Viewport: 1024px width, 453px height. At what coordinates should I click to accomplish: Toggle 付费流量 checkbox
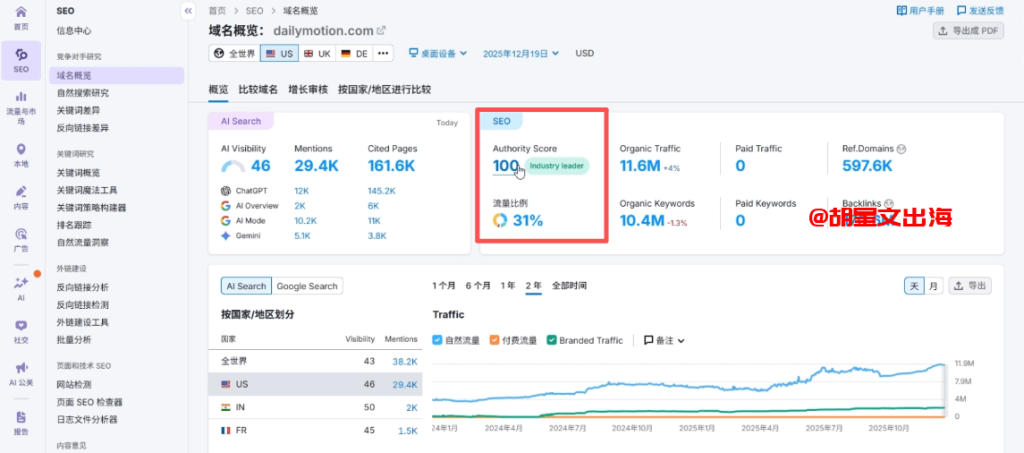(x=494, y=340)
